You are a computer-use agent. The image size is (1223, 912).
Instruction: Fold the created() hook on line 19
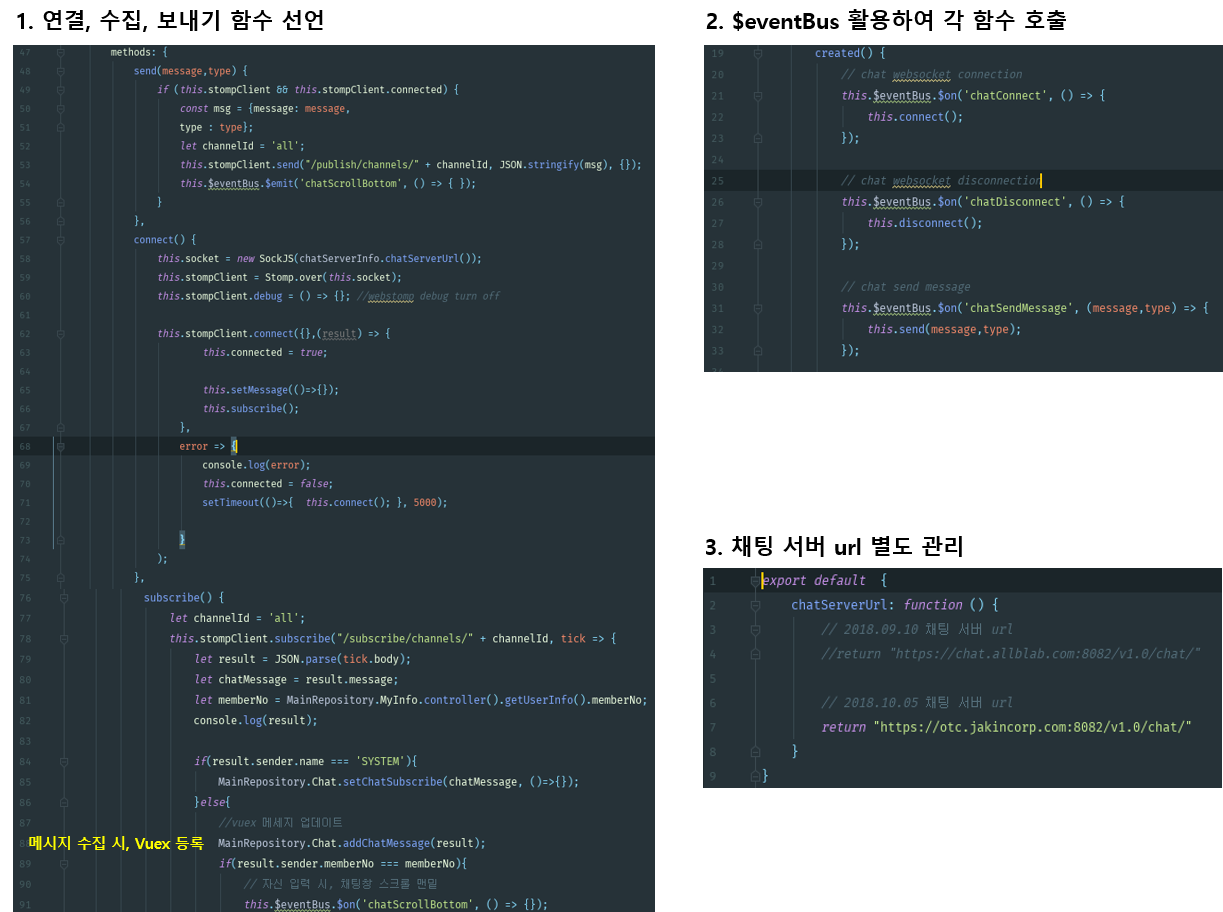757,53
